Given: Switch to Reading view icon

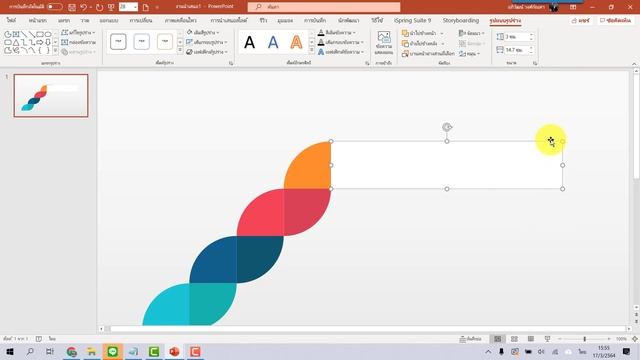Looking at the screenshot, I should point(531,339).
